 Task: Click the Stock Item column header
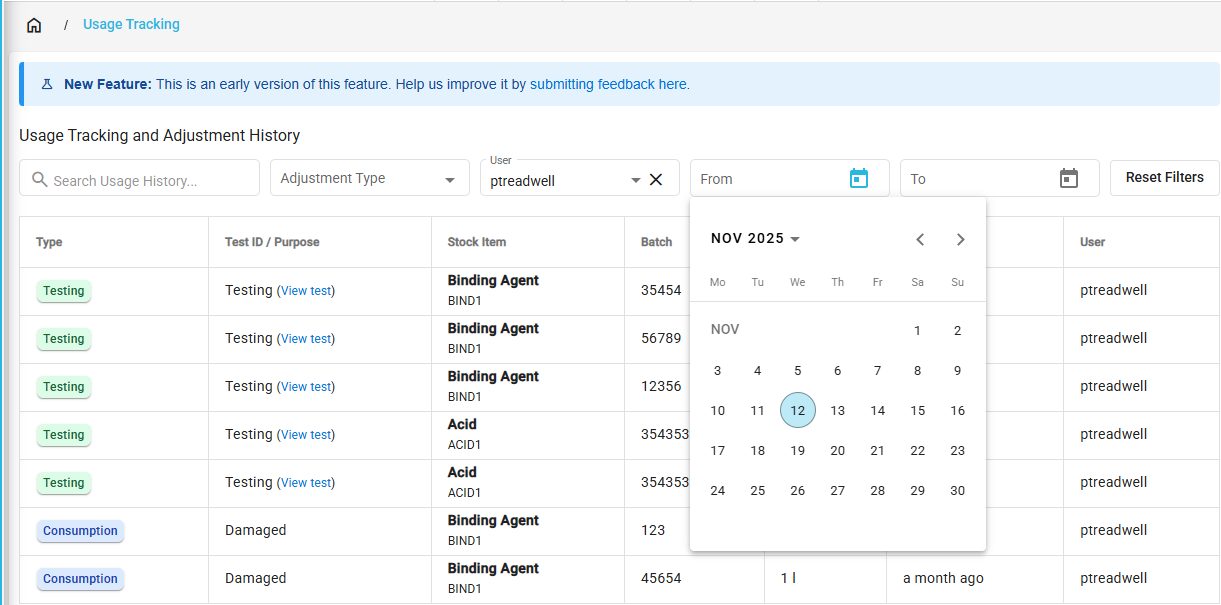point(477,242)
